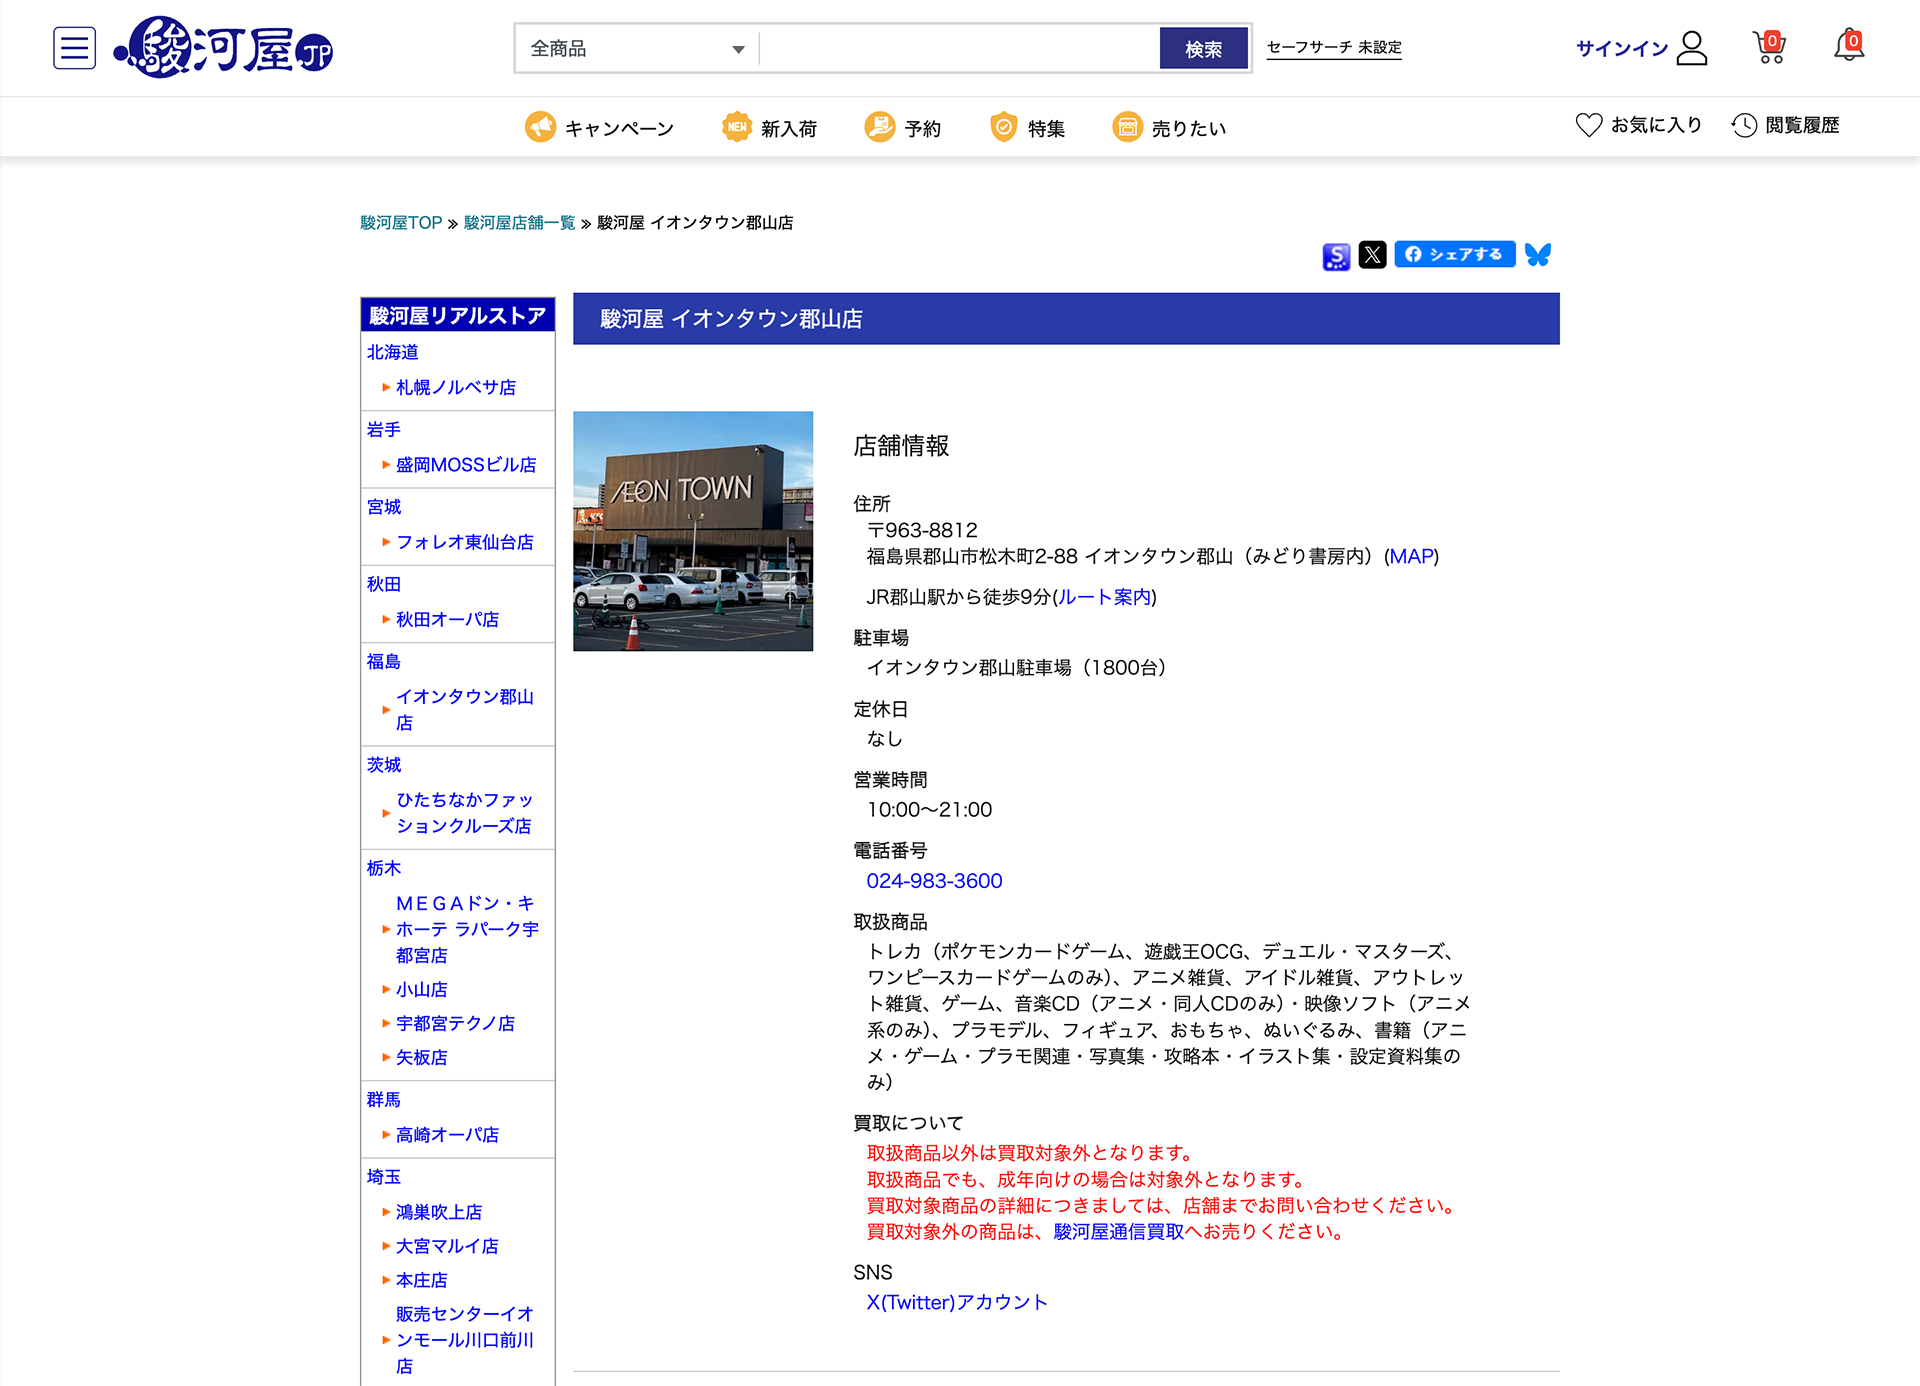
Task: Click inside the search text field
Action: coord(958,49)
